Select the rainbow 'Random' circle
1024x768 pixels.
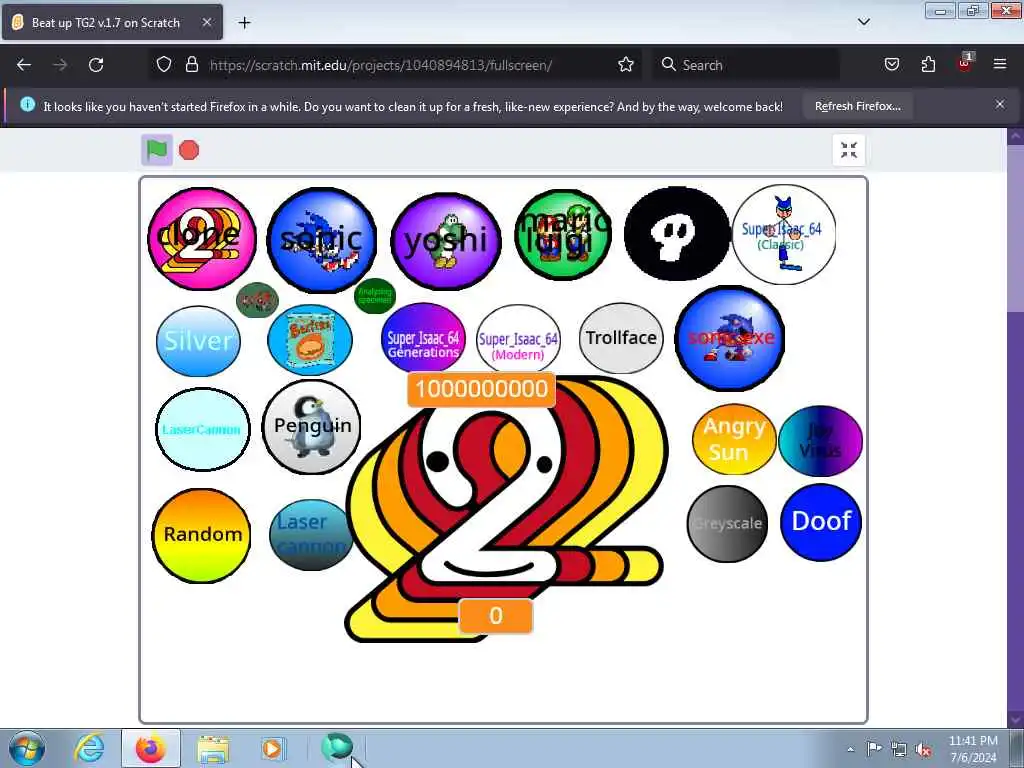pyautogui.click(x=201, y=536)
